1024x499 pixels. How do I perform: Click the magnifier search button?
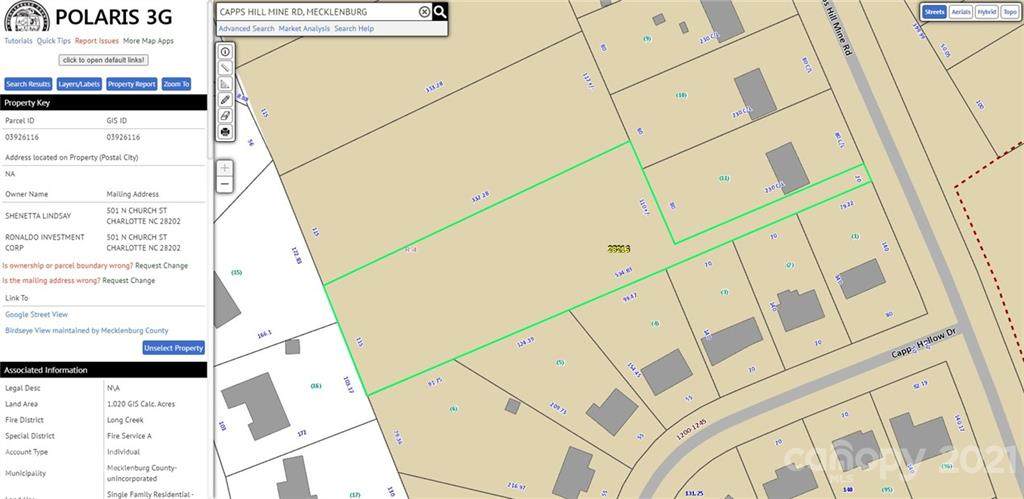pos(440,11)
